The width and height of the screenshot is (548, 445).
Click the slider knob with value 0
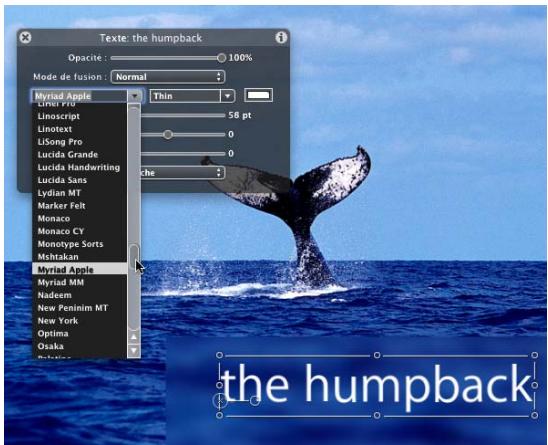[x=168, y=135]
